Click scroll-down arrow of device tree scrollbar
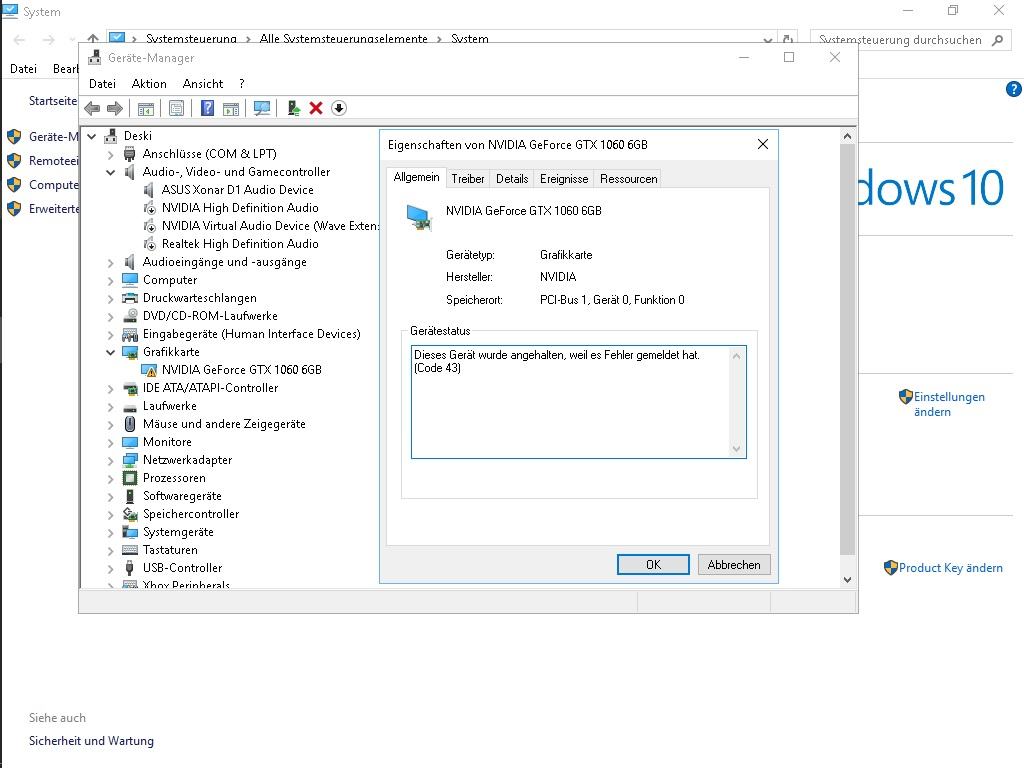1024x768 pixels. click(847, 580)
